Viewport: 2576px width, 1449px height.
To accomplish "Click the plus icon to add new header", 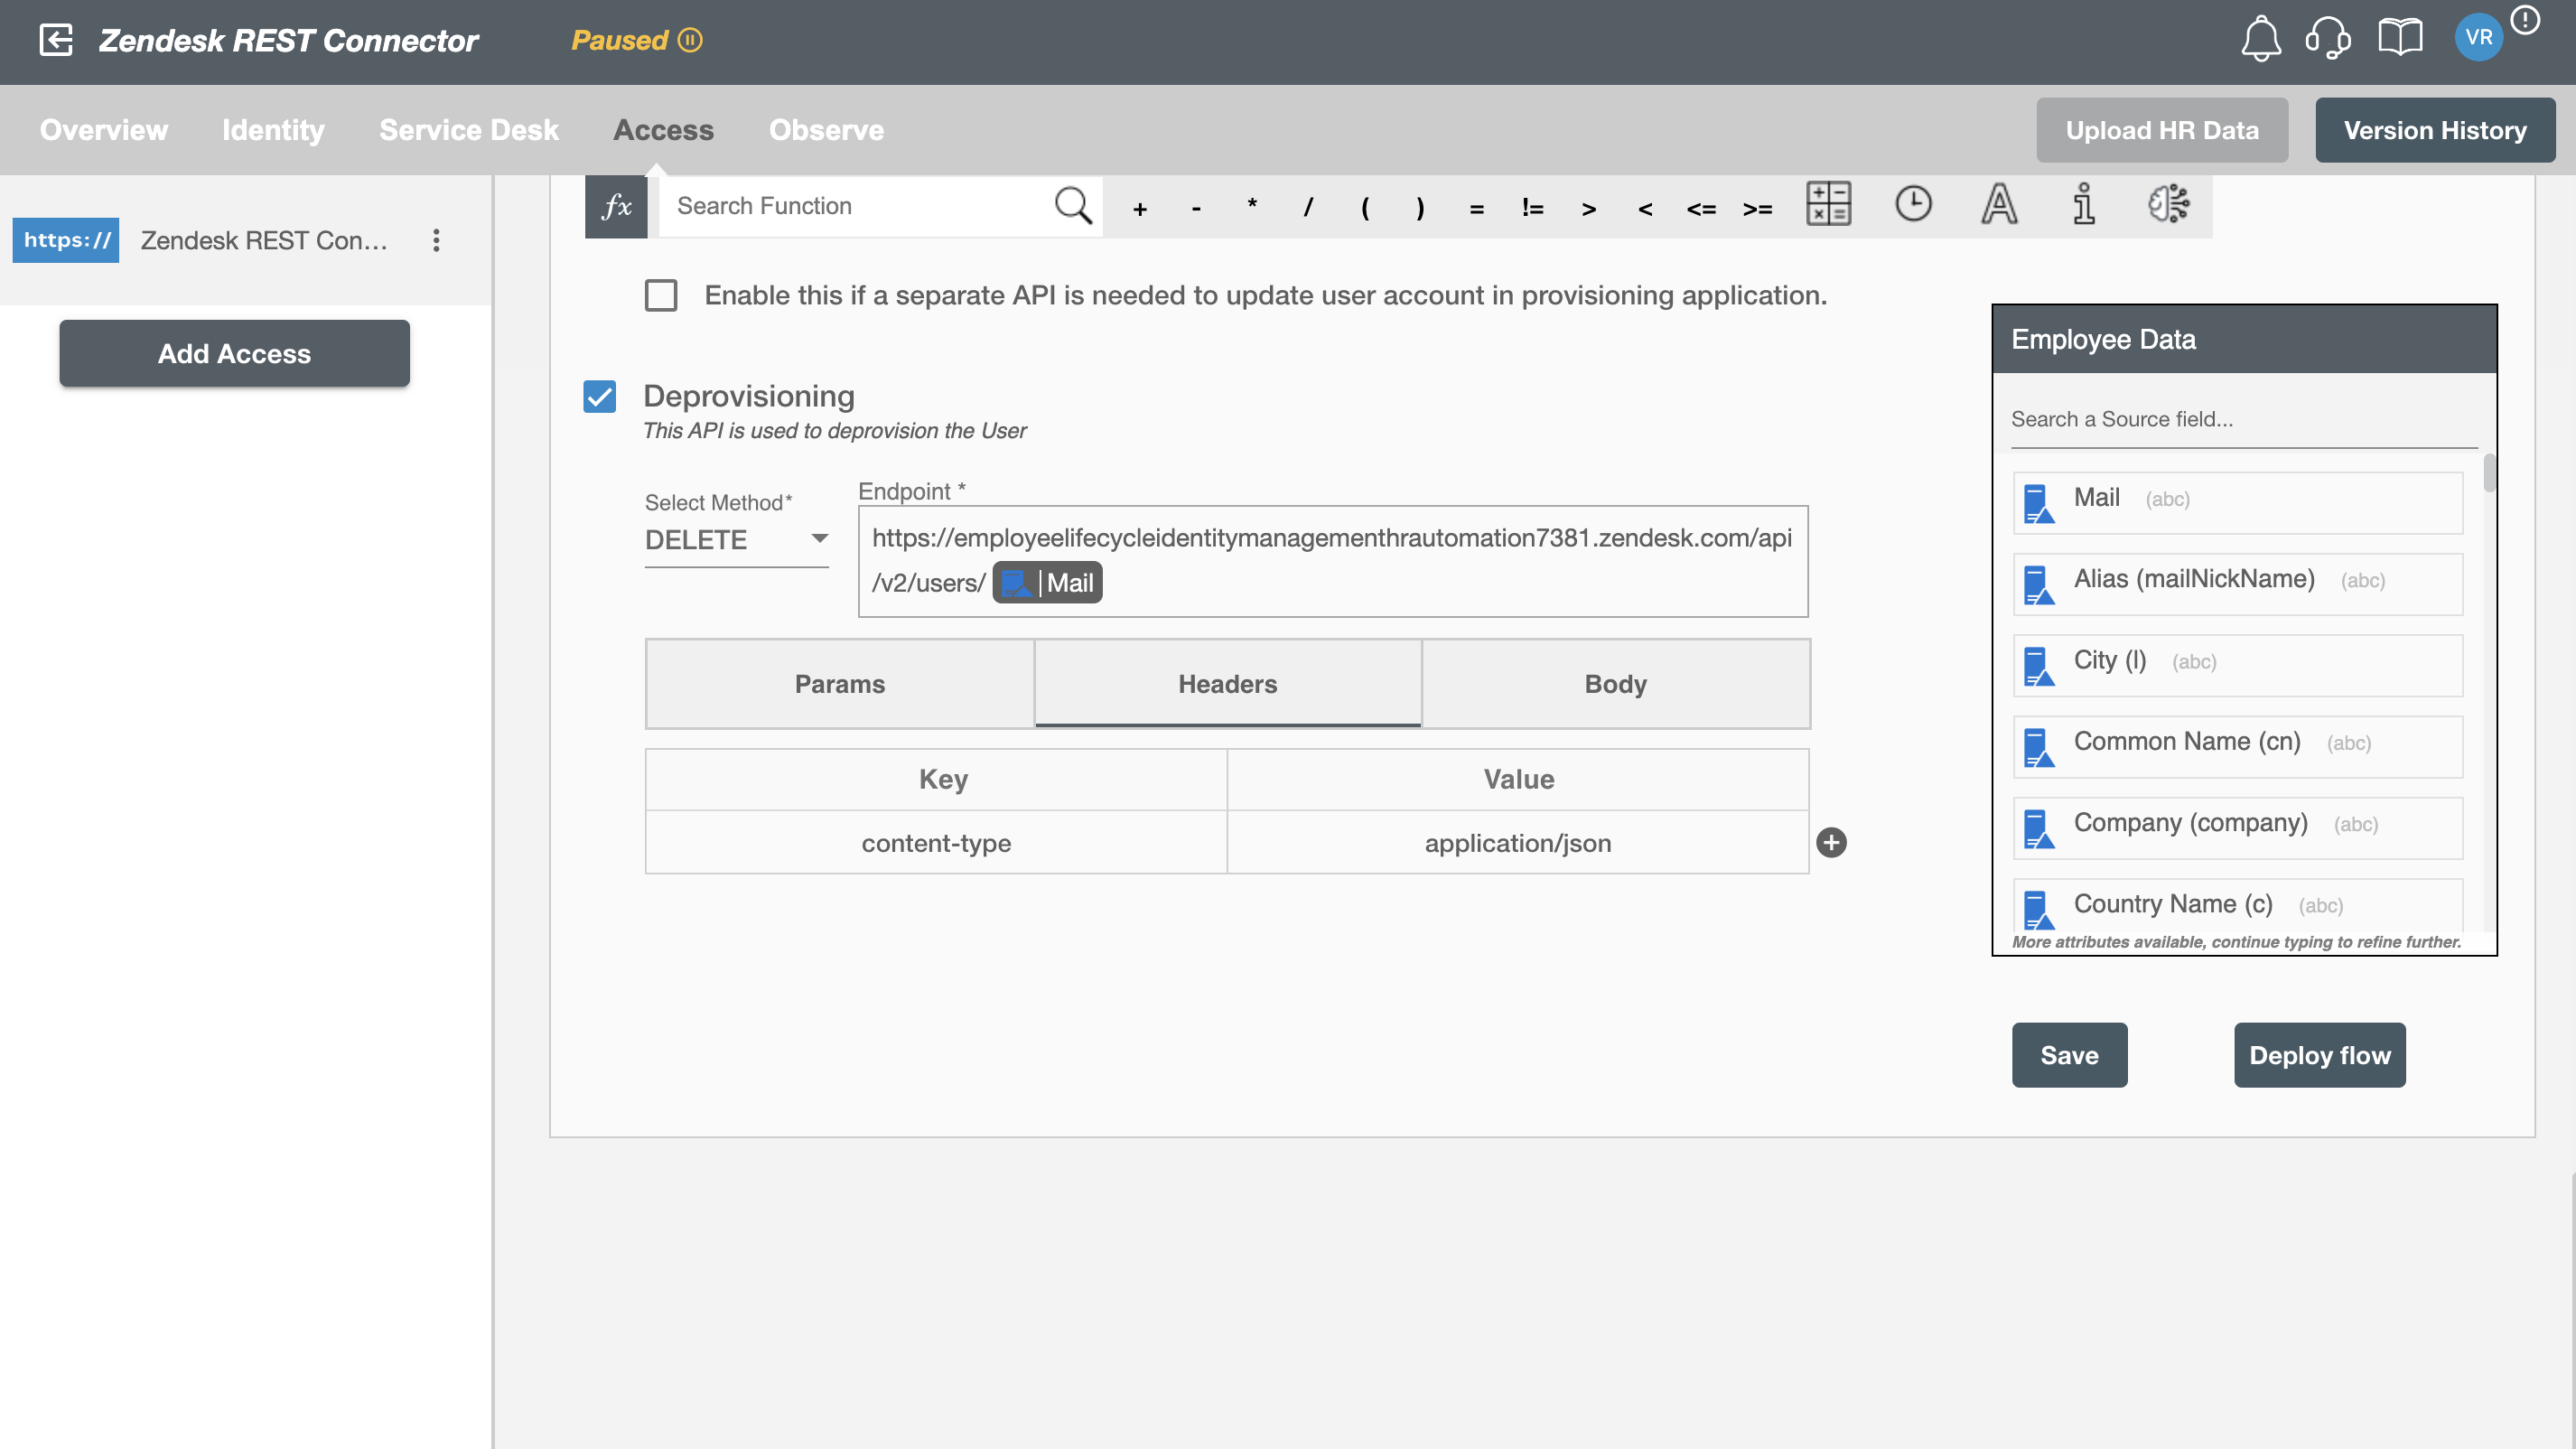I will (1833, 842).
